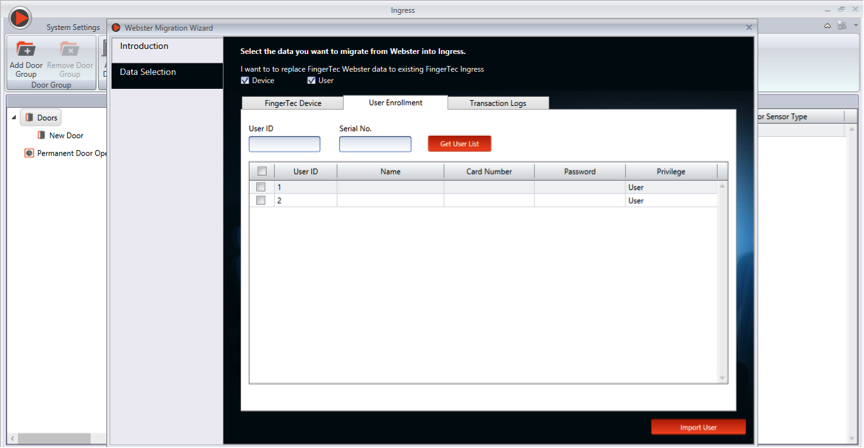The height and width of the screenshot is (448, 864).
Task: Click the layout icon next to the ribbon arrow
Action: 842,26
